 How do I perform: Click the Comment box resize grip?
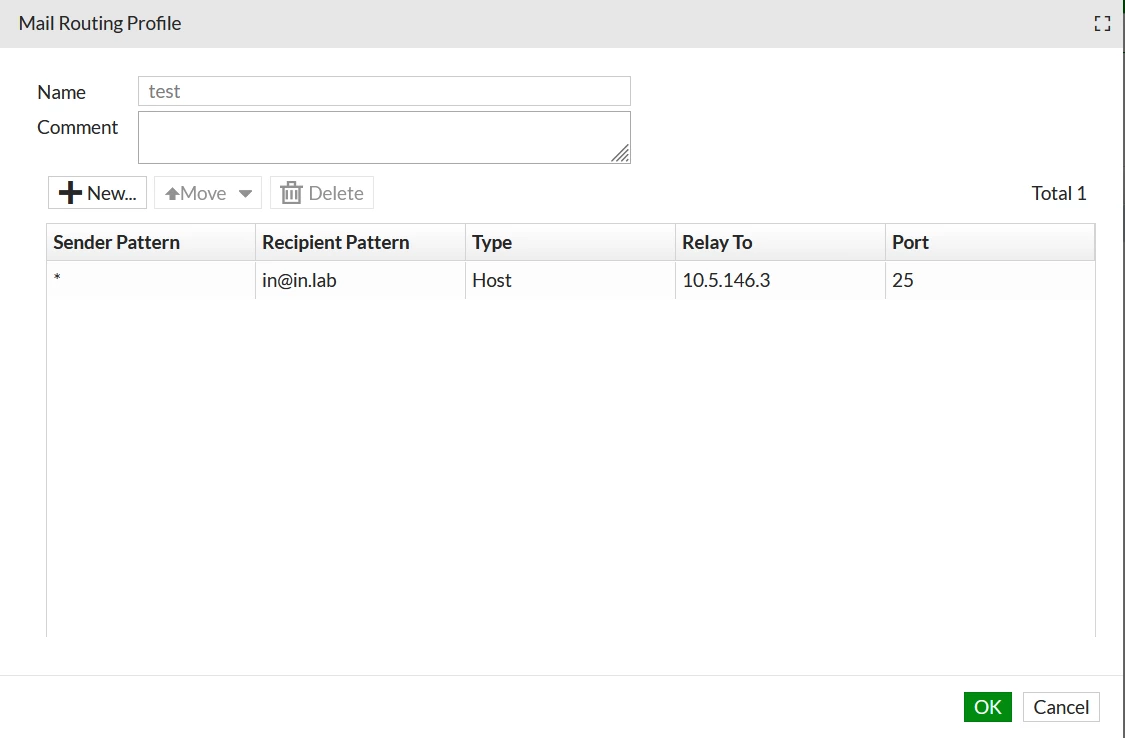pyautogui.click(x=621, y=153)
